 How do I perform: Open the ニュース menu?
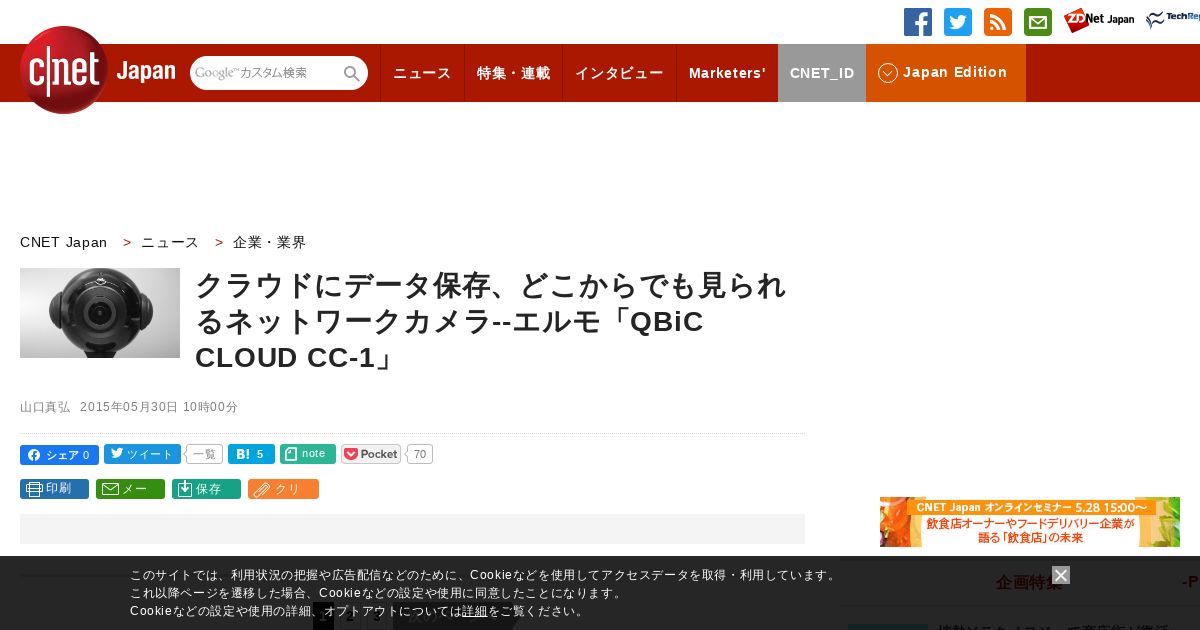point(422,73)
